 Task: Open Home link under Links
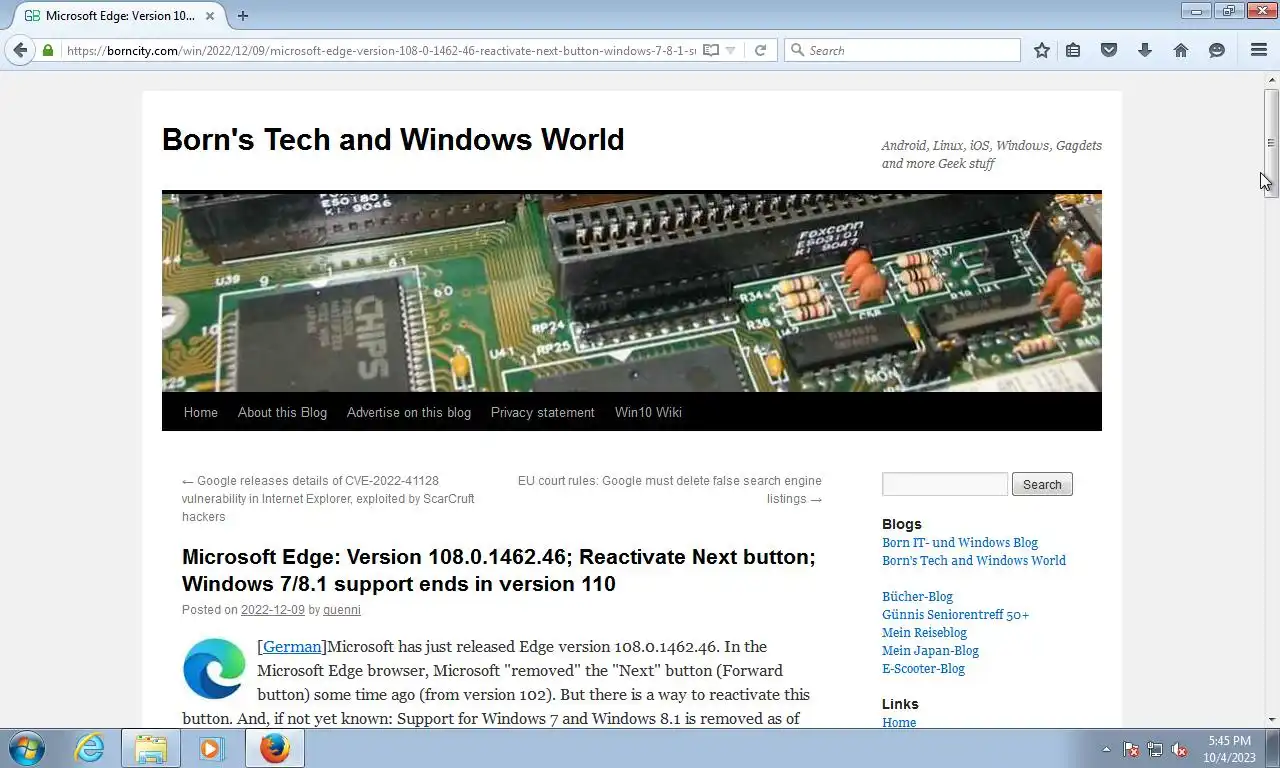[x=899, y=722]
